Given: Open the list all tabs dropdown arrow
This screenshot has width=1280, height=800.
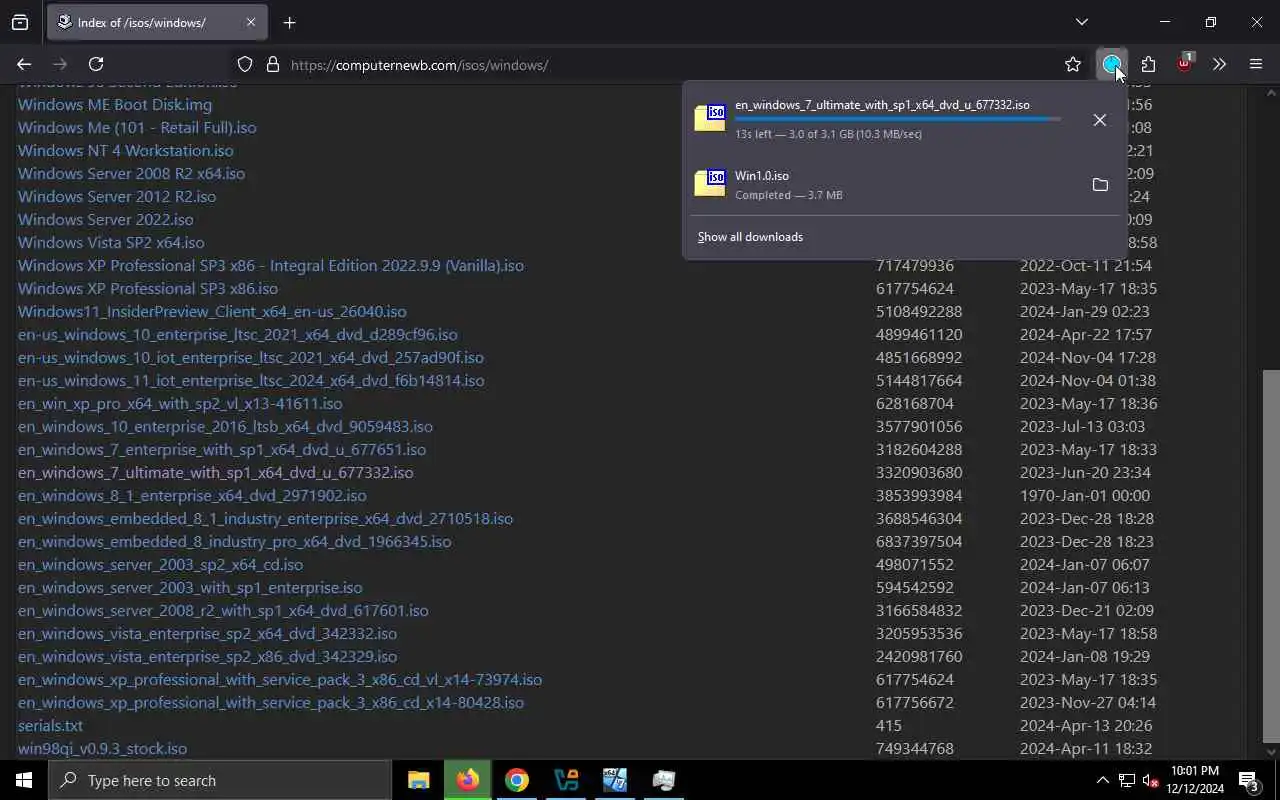Looking at the screenshot, I should click(1081, 22).
